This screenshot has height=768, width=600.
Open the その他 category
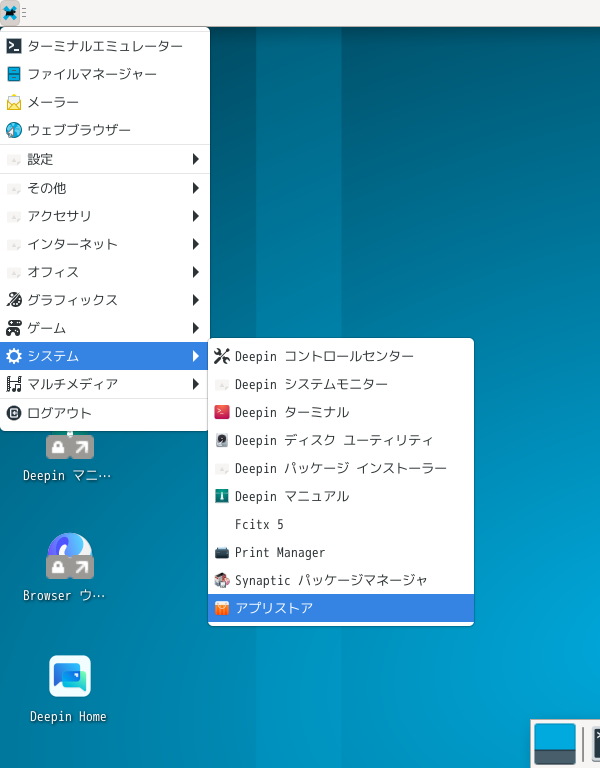click(105, 188)
